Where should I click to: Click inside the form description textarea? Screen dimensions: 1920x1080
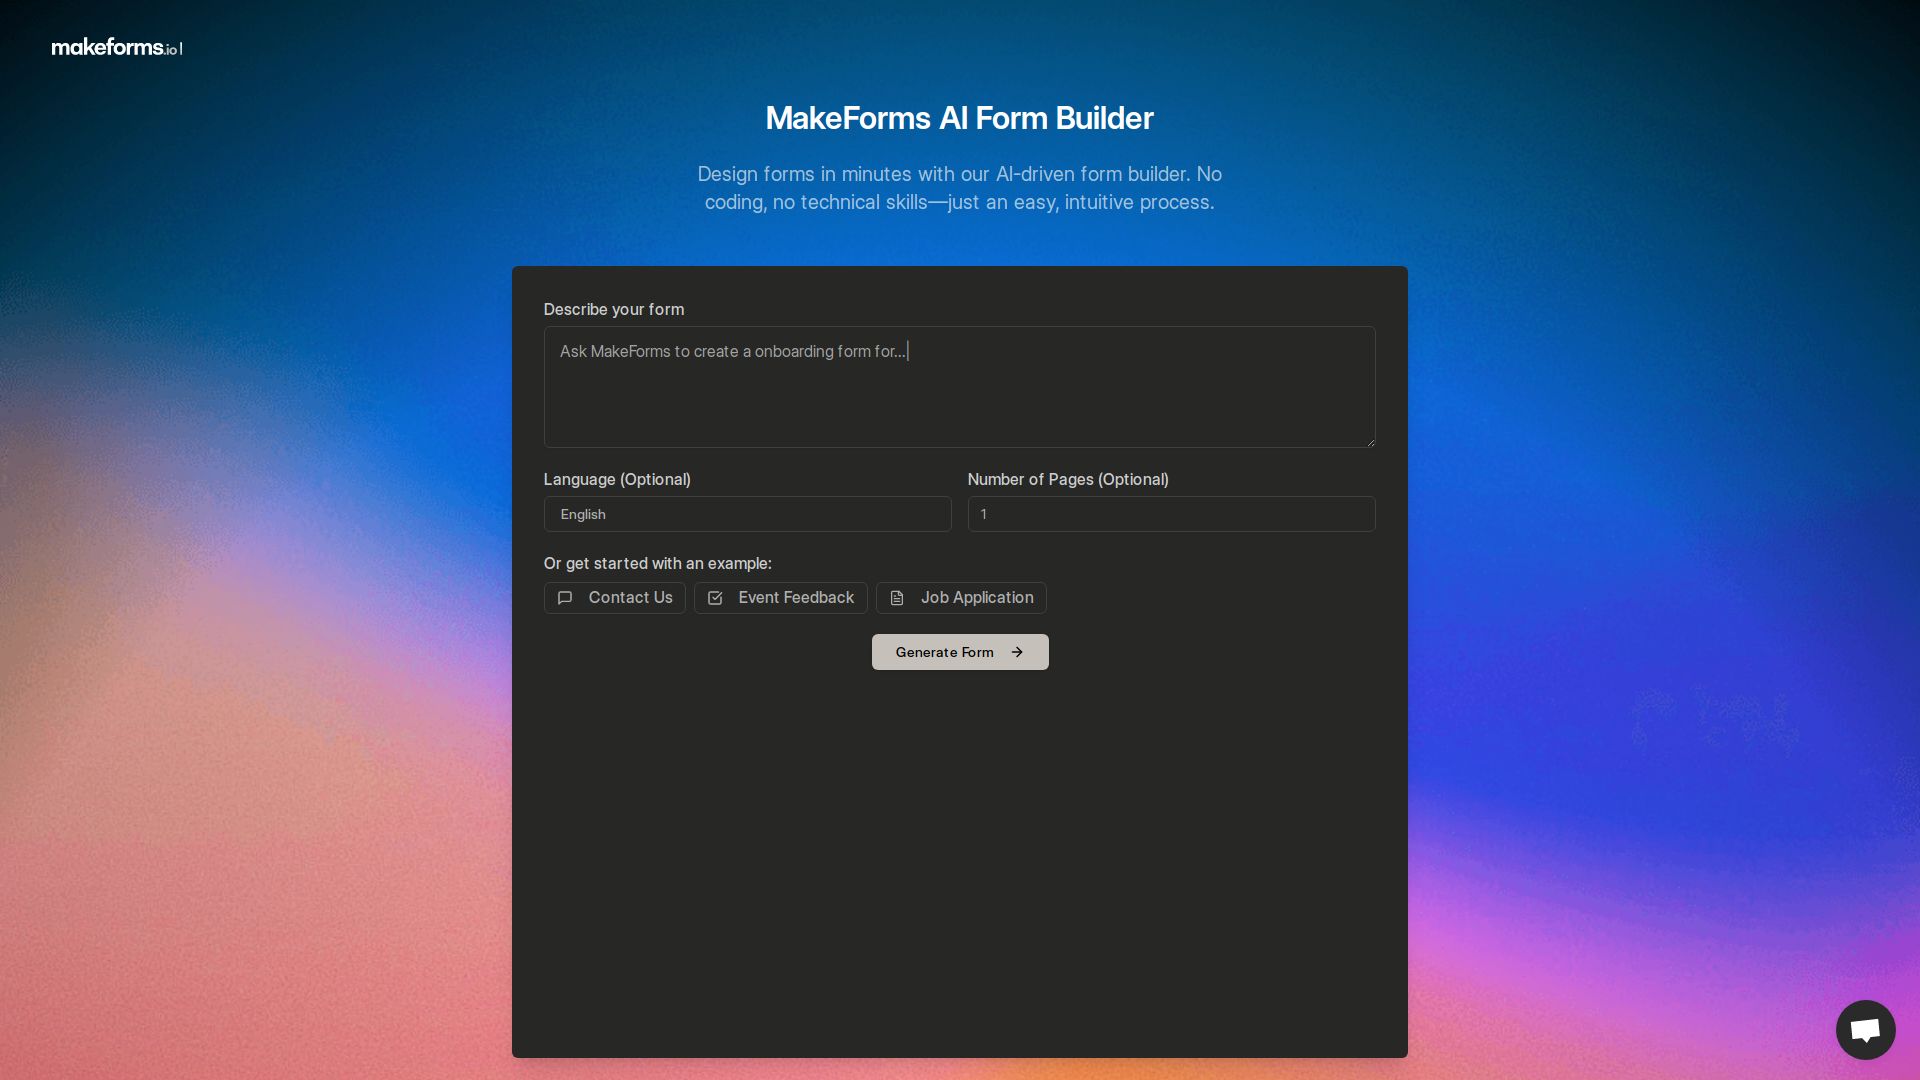click(959, 387)
